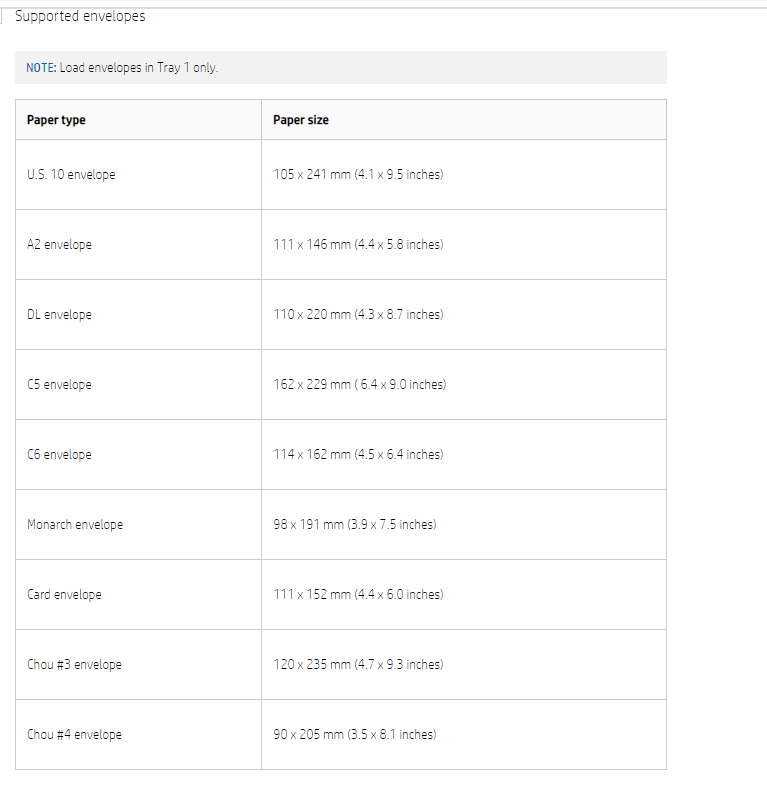The width and height of the screenshot is (767, 812).
Task: Click the 105 x 241 mm size cell
Action: (358, 175)
